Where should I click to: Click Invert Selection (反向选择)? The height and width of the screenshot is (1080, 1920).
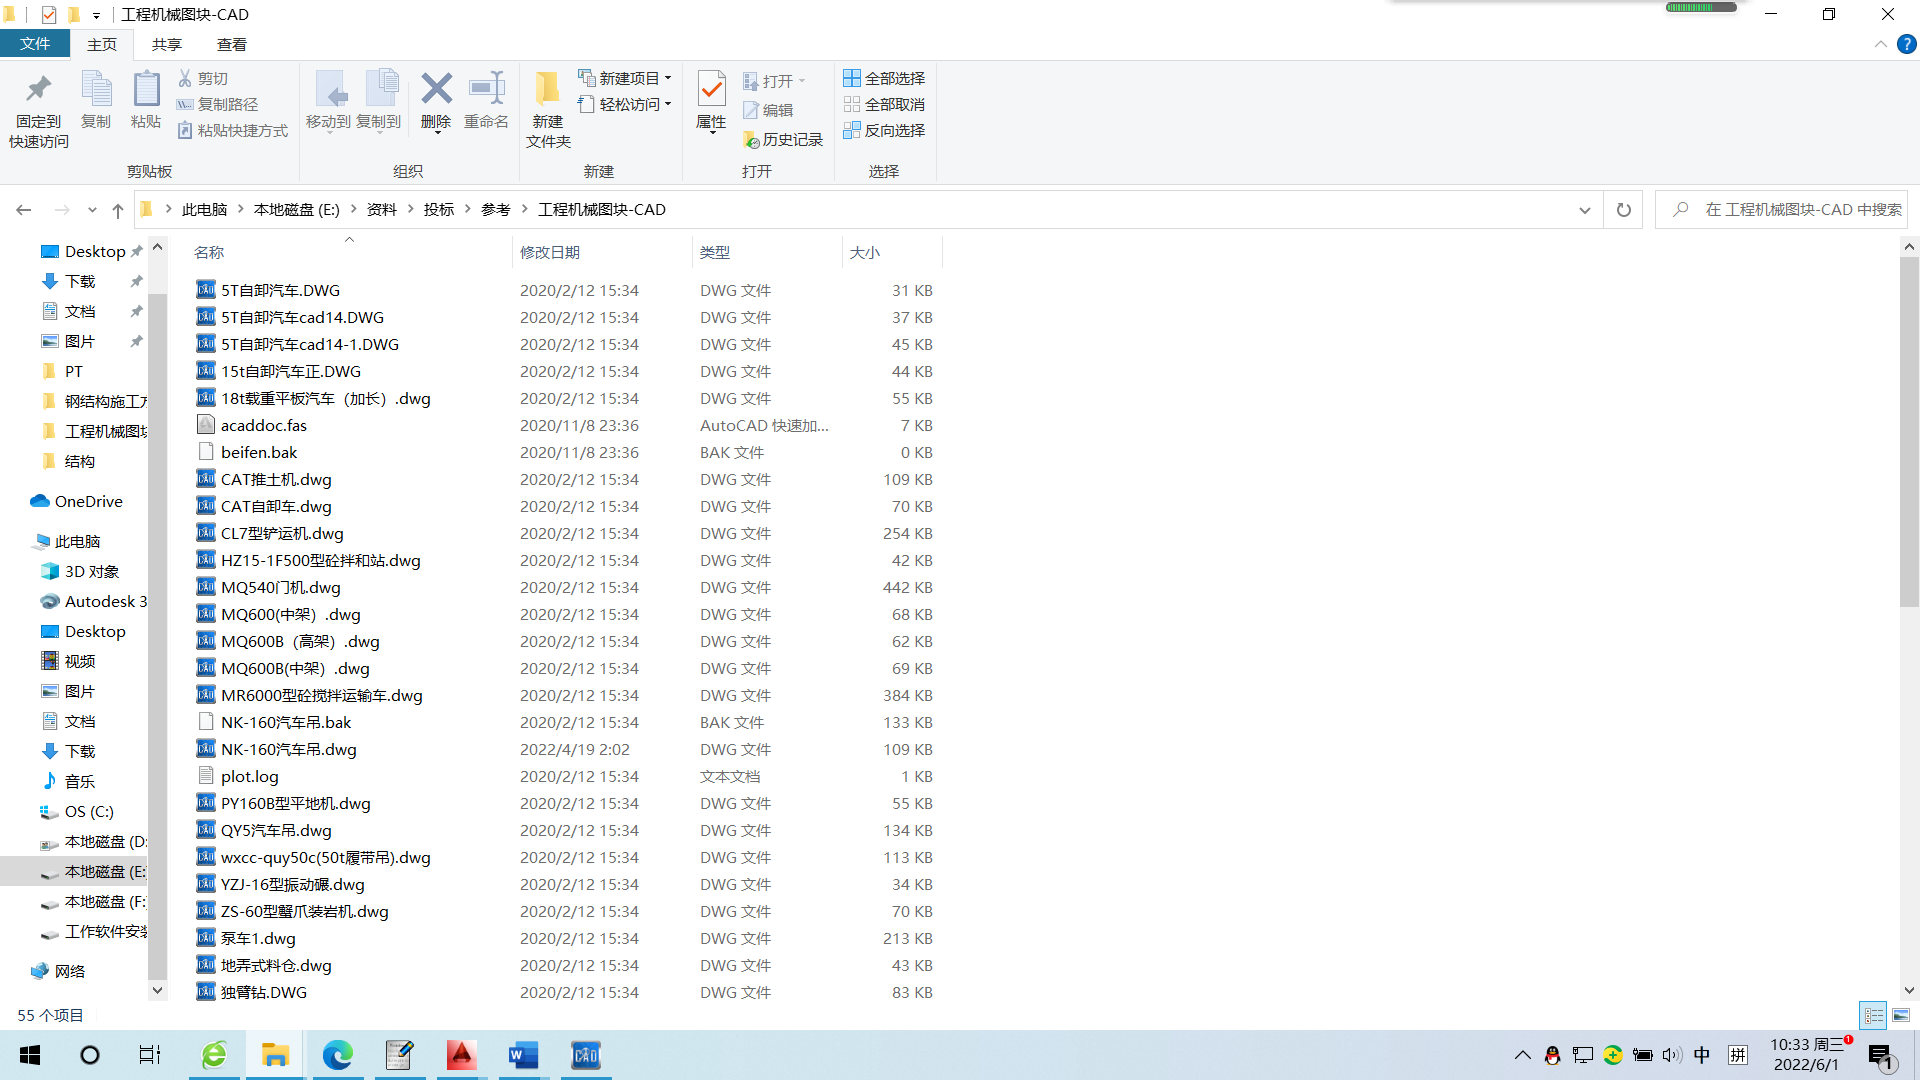click(x=884, y=130)
